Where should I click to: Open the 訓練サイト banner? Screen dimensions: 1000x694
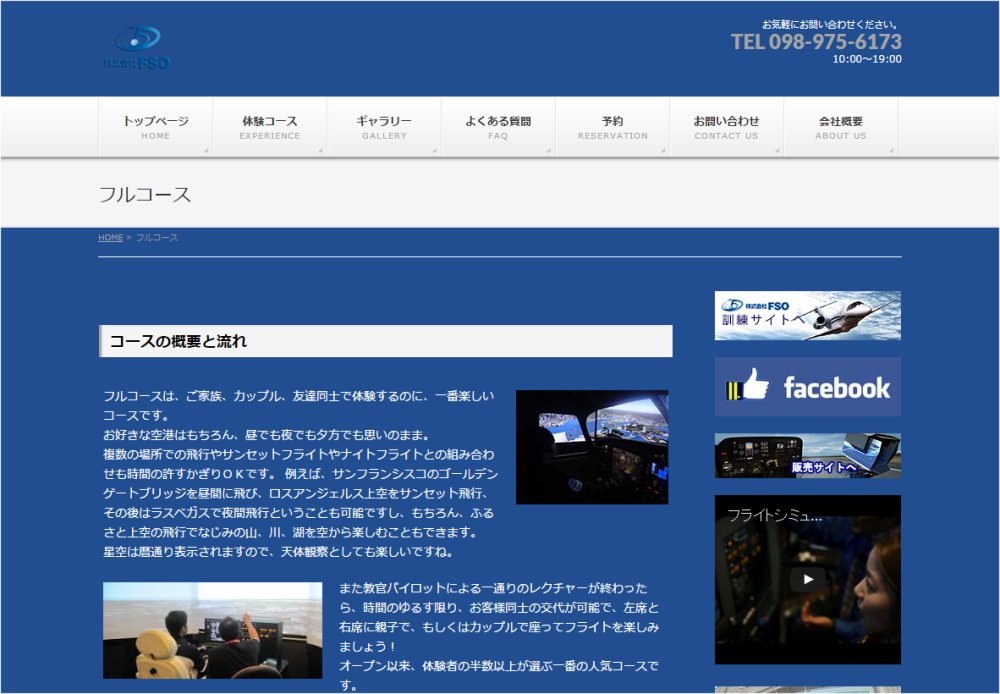click(x=807, y=316)
